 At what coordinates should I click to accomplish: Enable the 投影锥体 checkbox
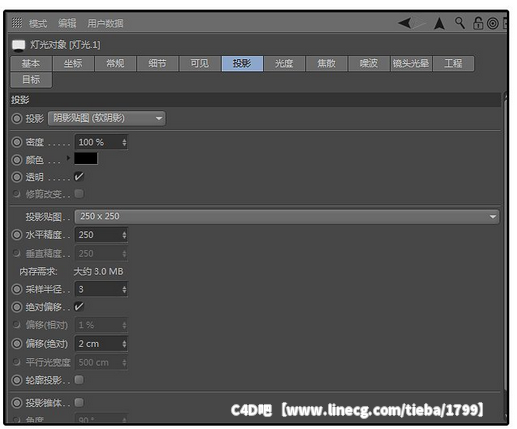point(79,403)
